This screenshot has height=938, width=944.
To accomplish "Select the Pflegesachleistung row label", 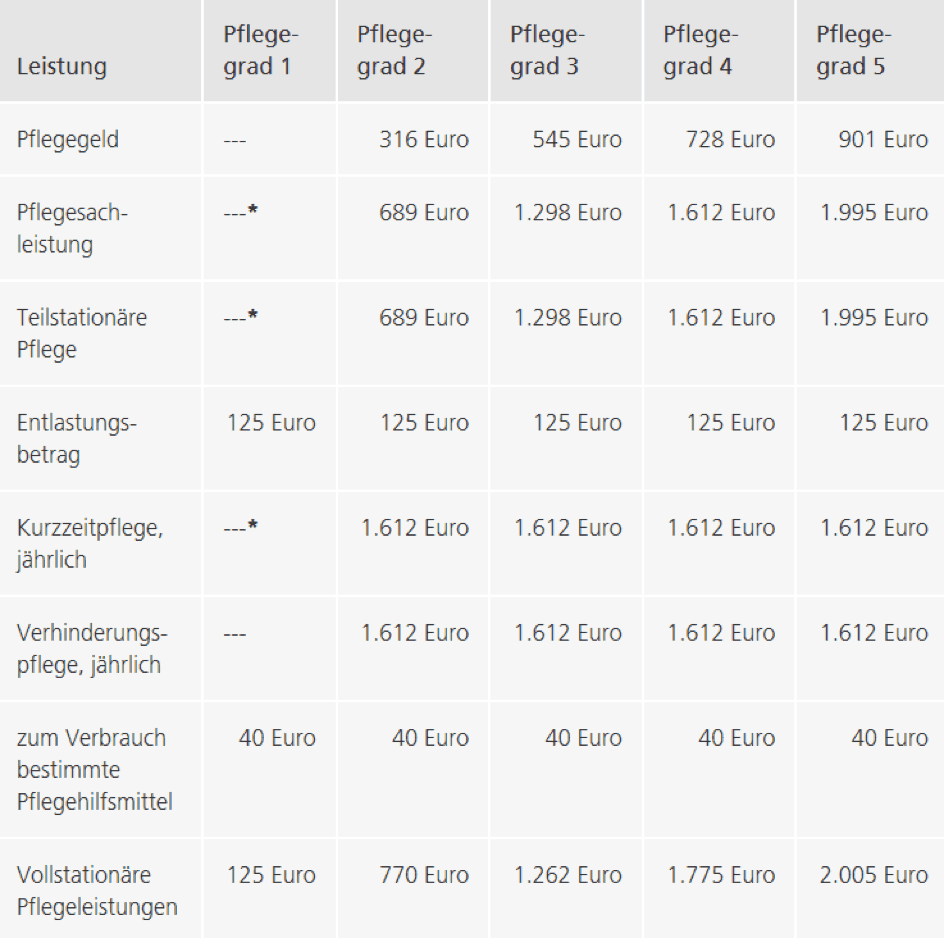I will click(73, 228).
